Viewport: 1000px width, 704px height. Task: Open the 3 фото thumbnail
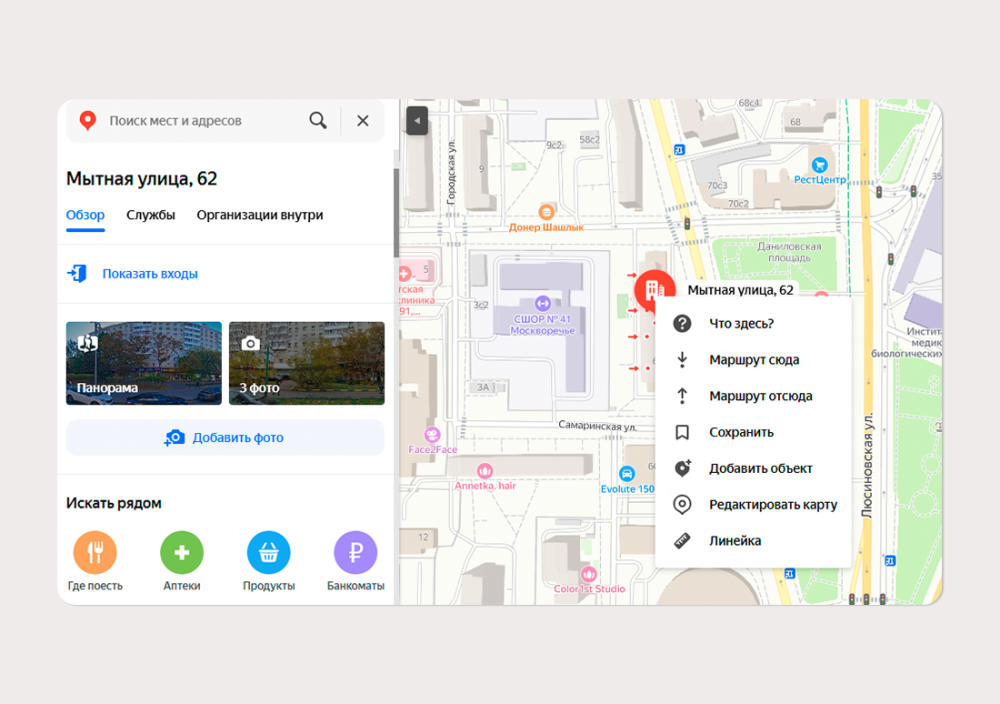pos(307,363)
